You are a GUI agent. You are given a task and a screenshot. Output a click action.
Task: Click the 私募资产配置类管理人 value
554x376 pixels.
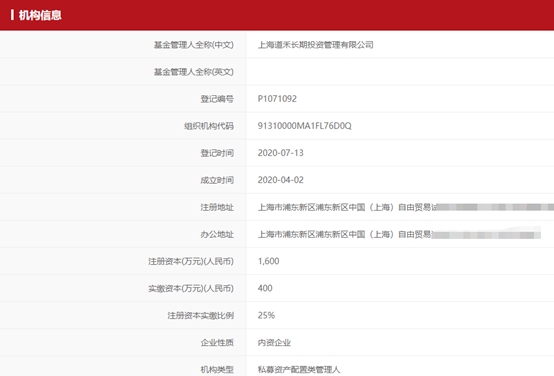click(x=299, y=370)
